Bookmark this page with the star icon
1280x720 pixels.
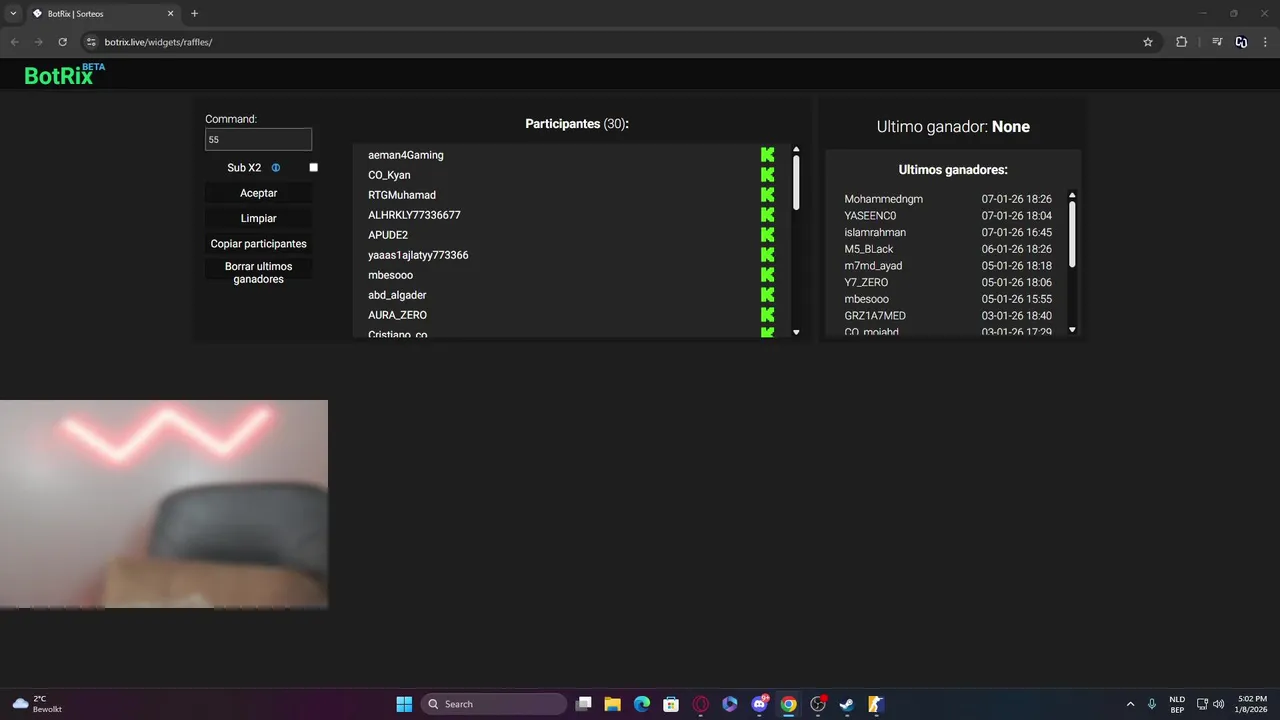tap(1148, 42)
